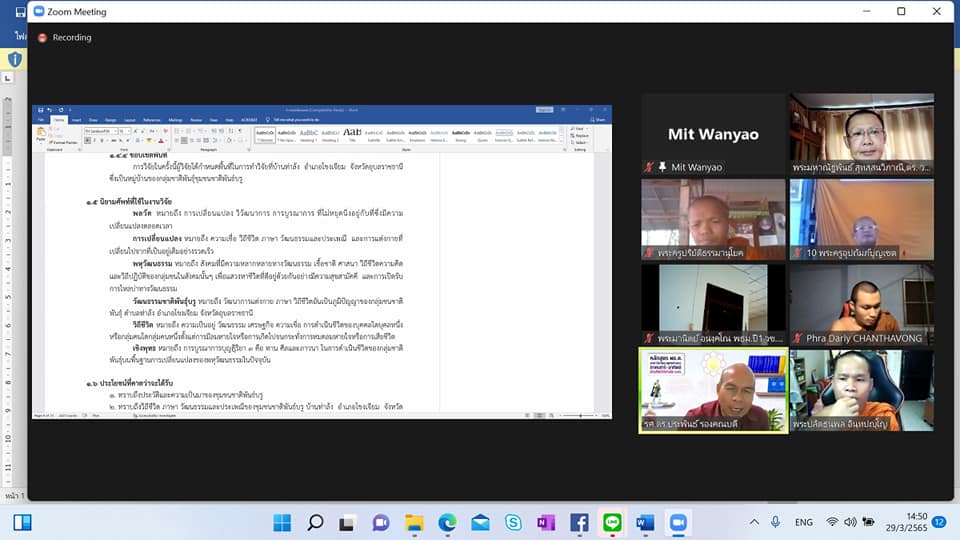The image size is (960, 540).
Task: Switch to the Layout ribbon tab
Action: point(130,120)
